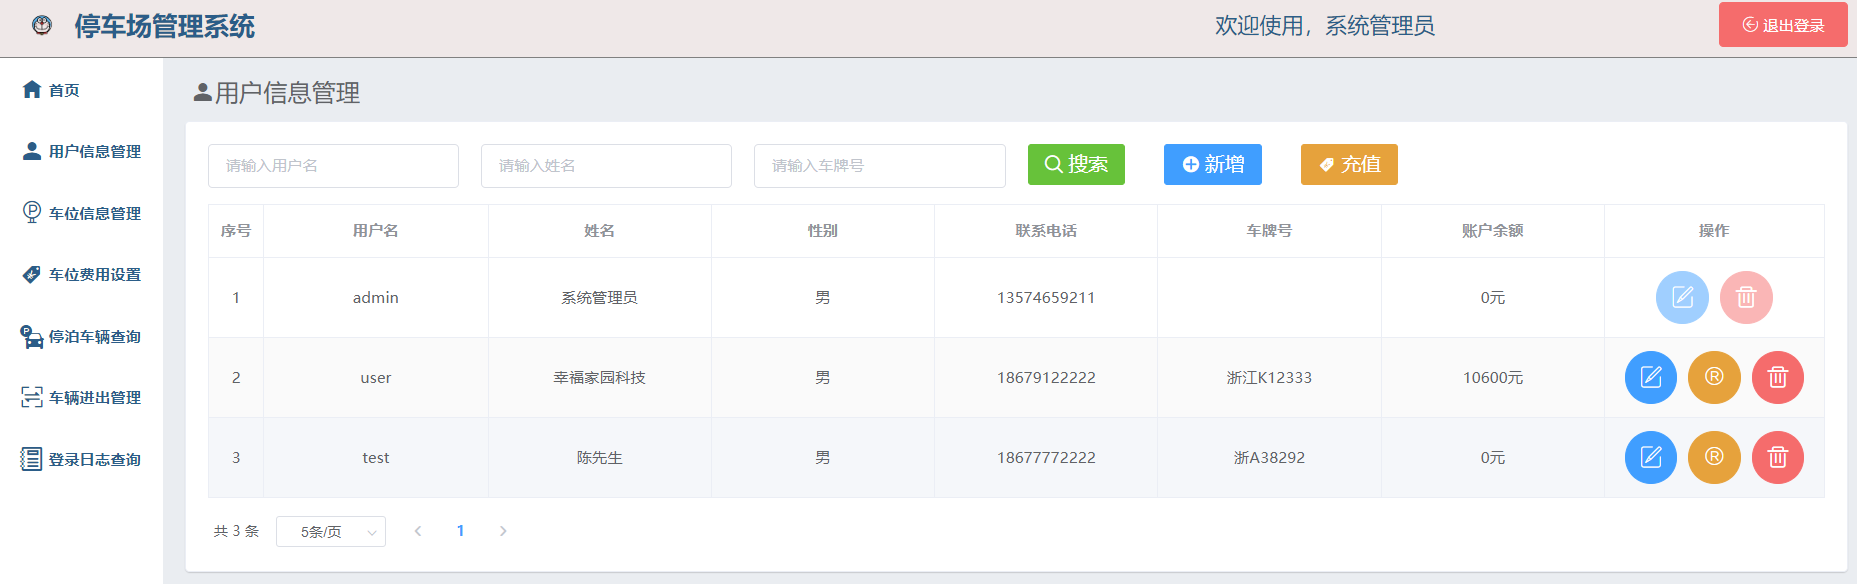This screenshot has height=584, width=1857.
Task: Edit the user row 幸福家园科技
Action: (1651, 377)
